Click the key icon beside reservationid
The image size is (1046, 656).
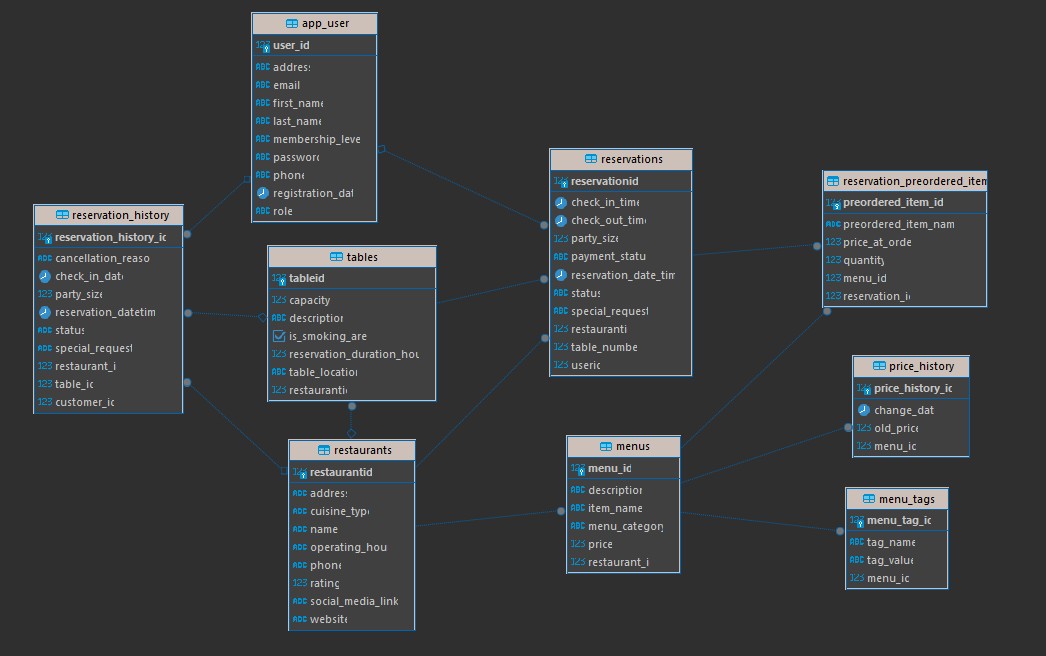coord(561,182)
